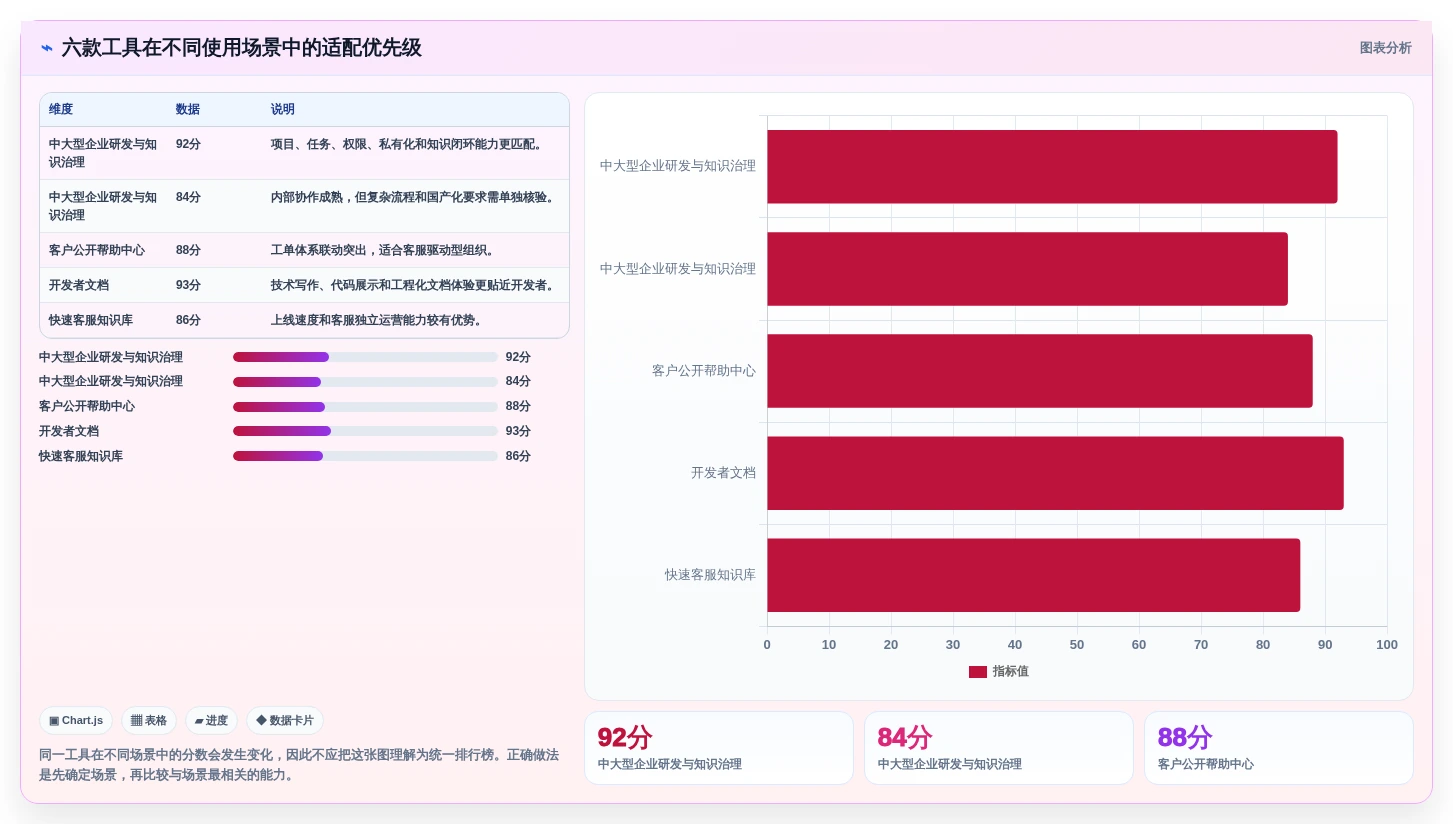Screen dimensions: 1453x824
Task: Click 开发者文档 in the table's 维度 column
Action: pyautogui.click(x=79, y=285)
